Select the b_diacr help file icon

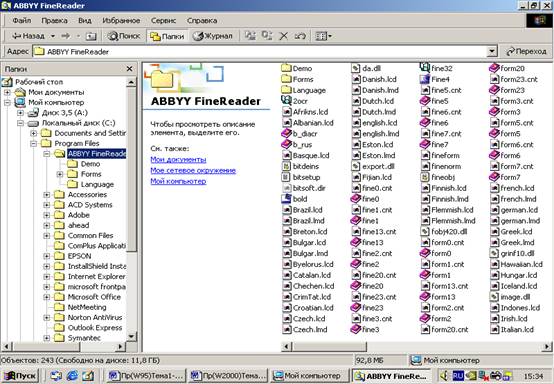pyautogui.click(x=286, y=134)
